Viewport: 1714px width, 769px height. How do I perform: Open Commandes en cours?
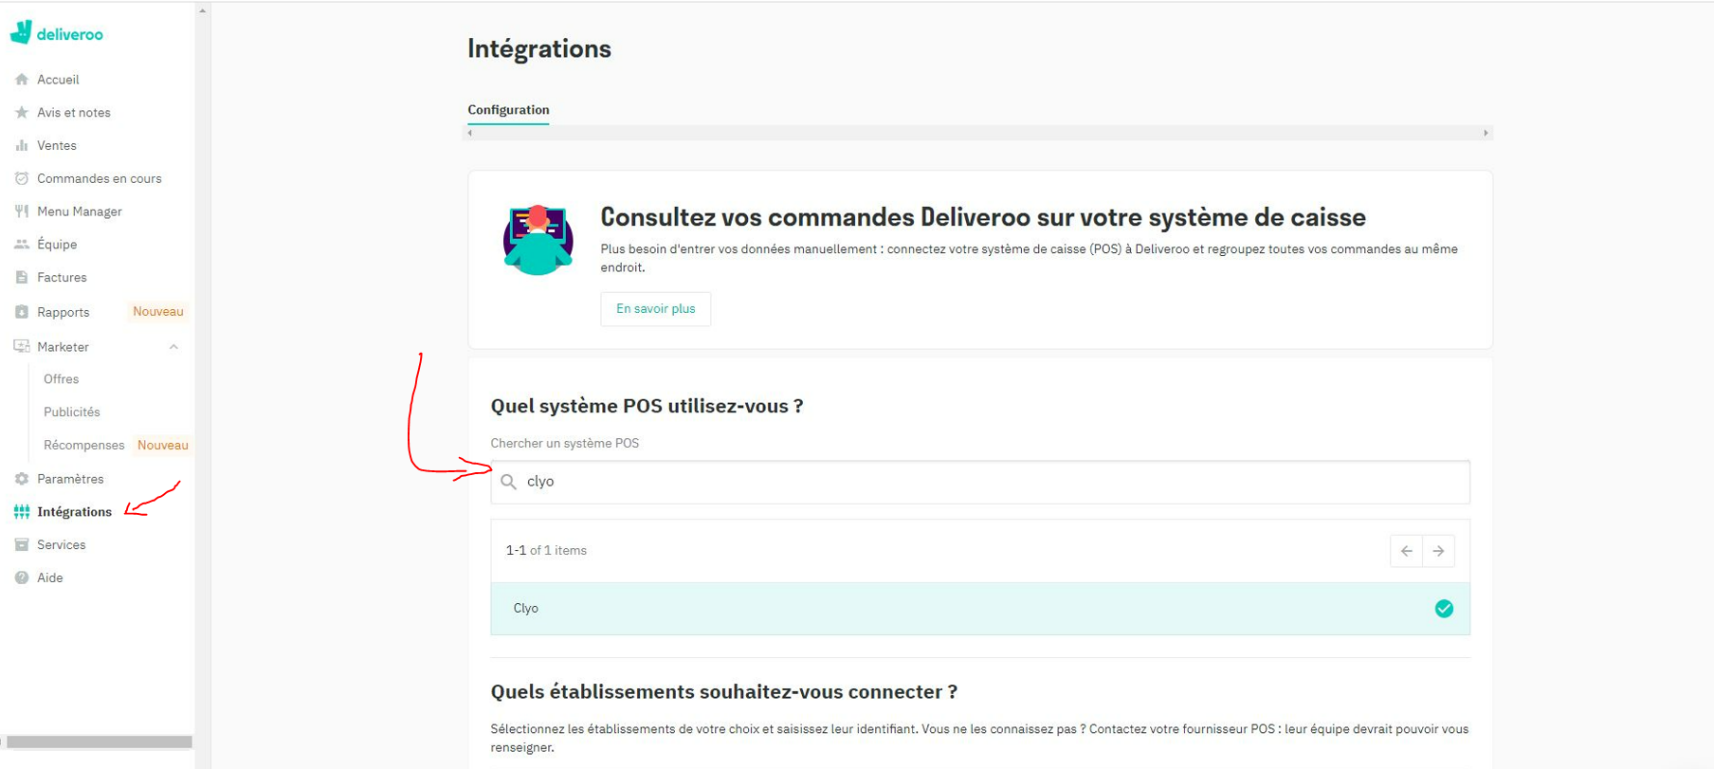click(x=99, y=178)
